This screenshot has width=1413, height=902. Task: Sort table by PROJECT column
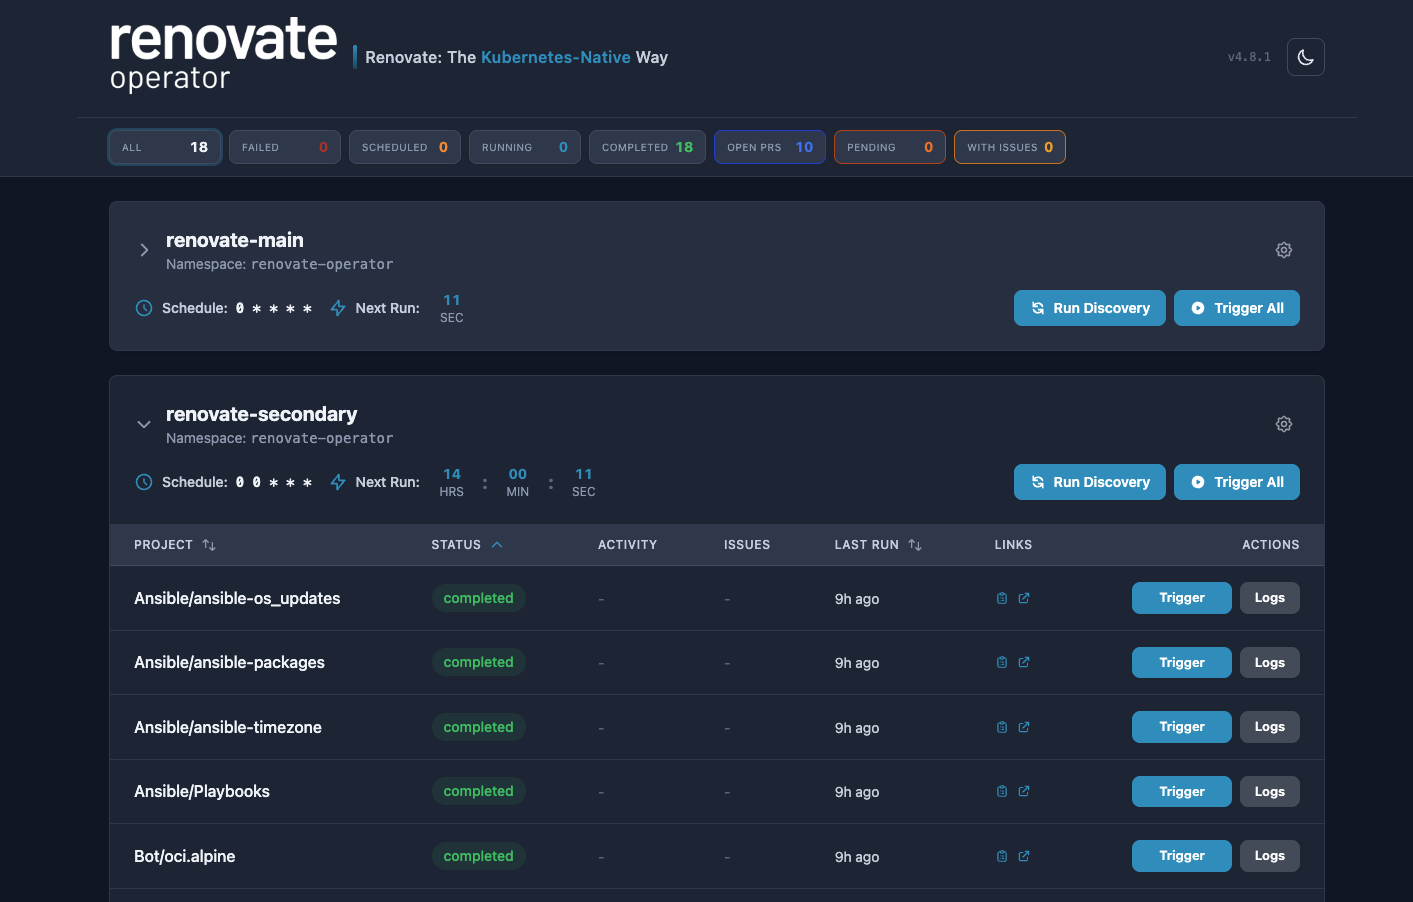[175, 545]
